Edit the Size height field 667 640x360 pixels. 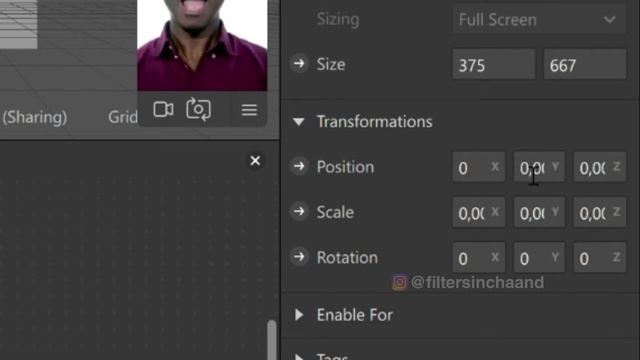click(x=585, y=64)
